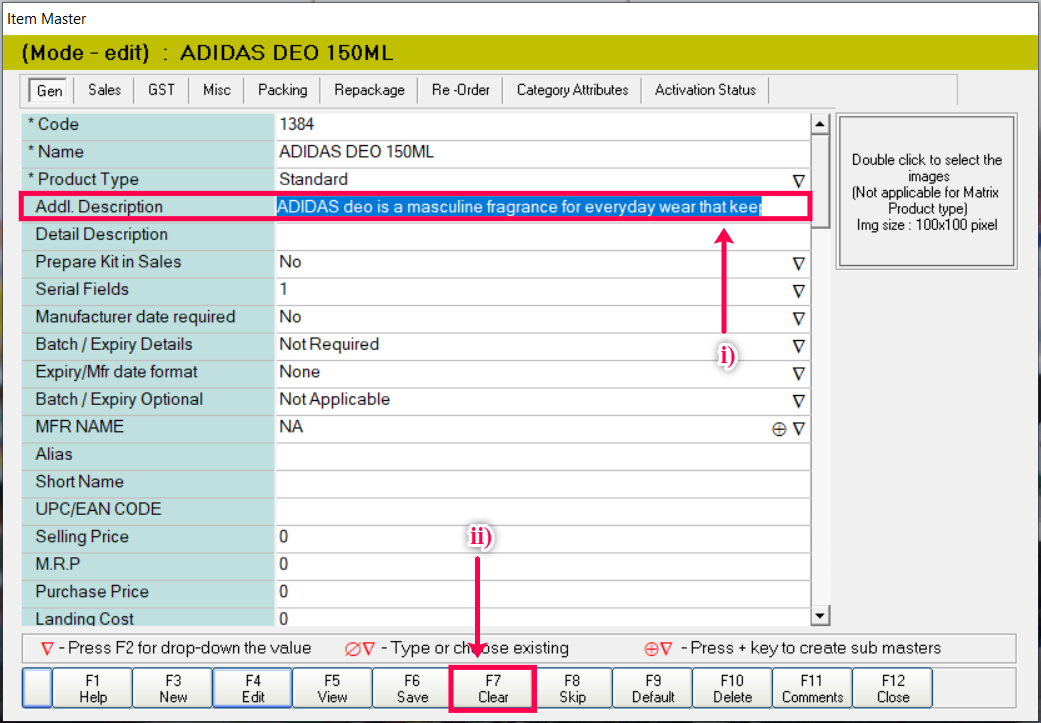
Task: Click the Name field ADIDAS DEO 150ML
Action: 542,152
